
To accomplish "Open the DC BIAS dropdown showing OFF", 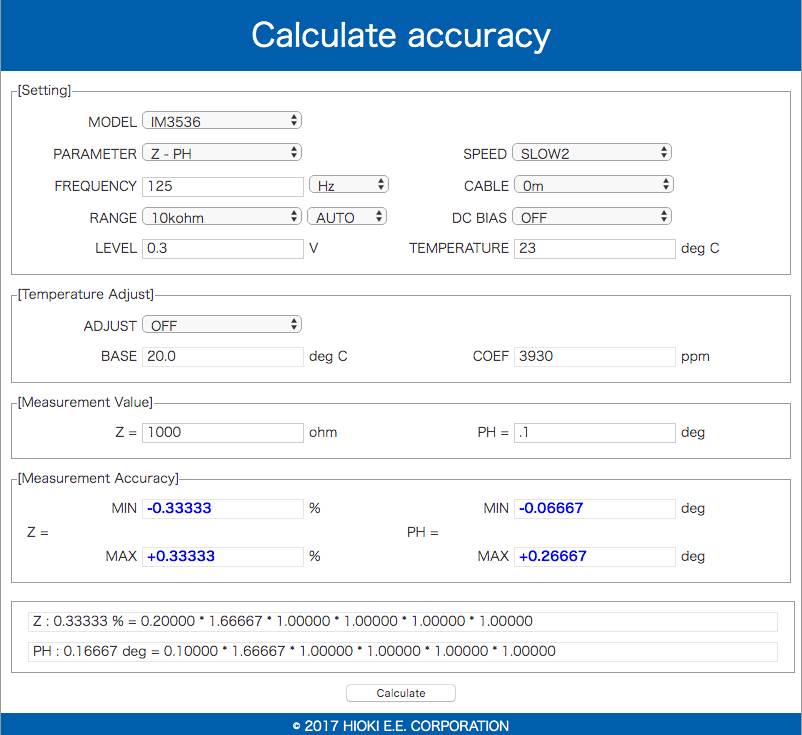I will pos(592,217).
